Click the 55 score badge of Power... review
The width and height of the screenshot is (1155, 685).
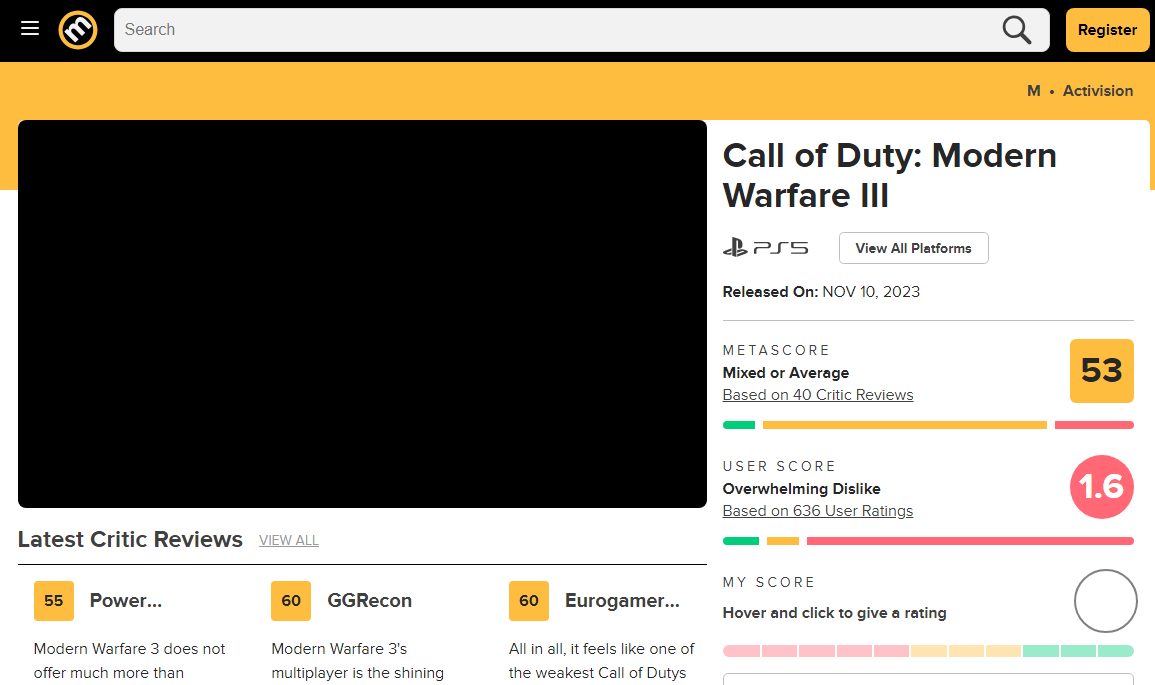54,601
